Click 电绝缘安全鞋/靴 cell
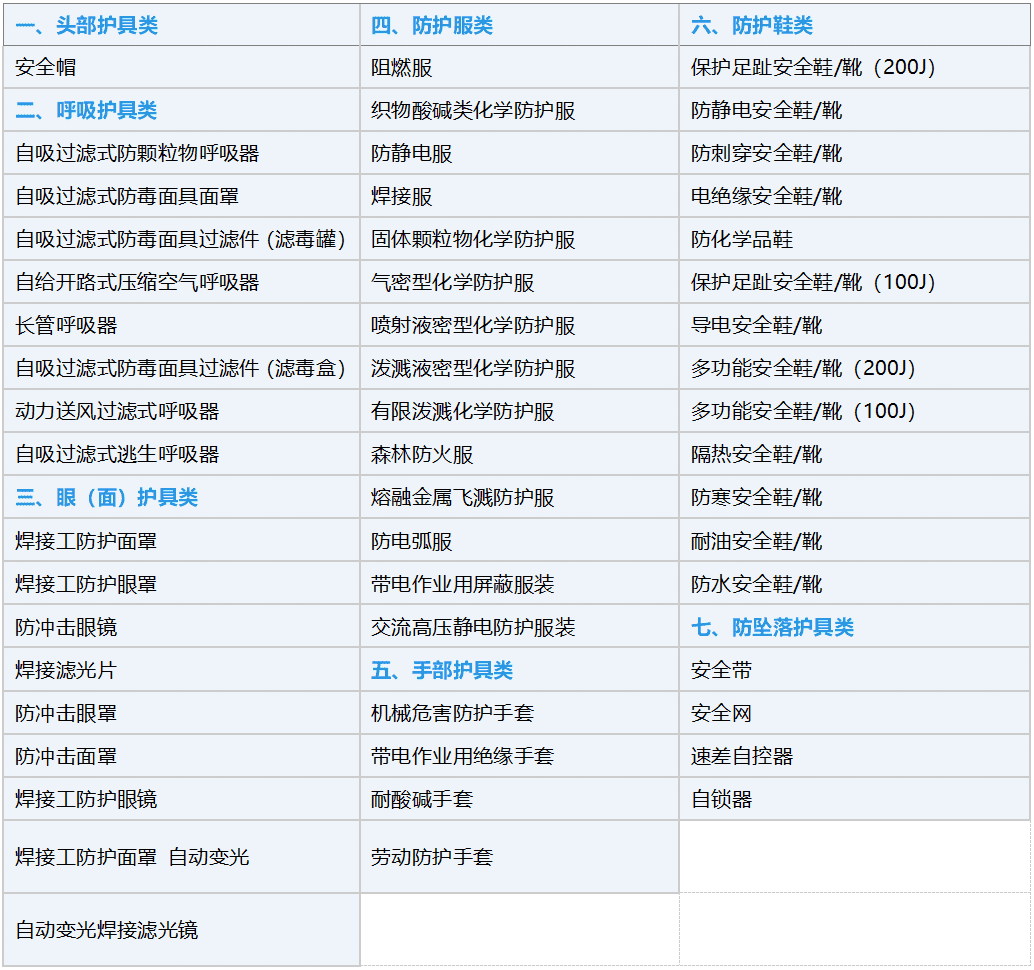This screenshot has width=1034, height=970. point(855,196)
